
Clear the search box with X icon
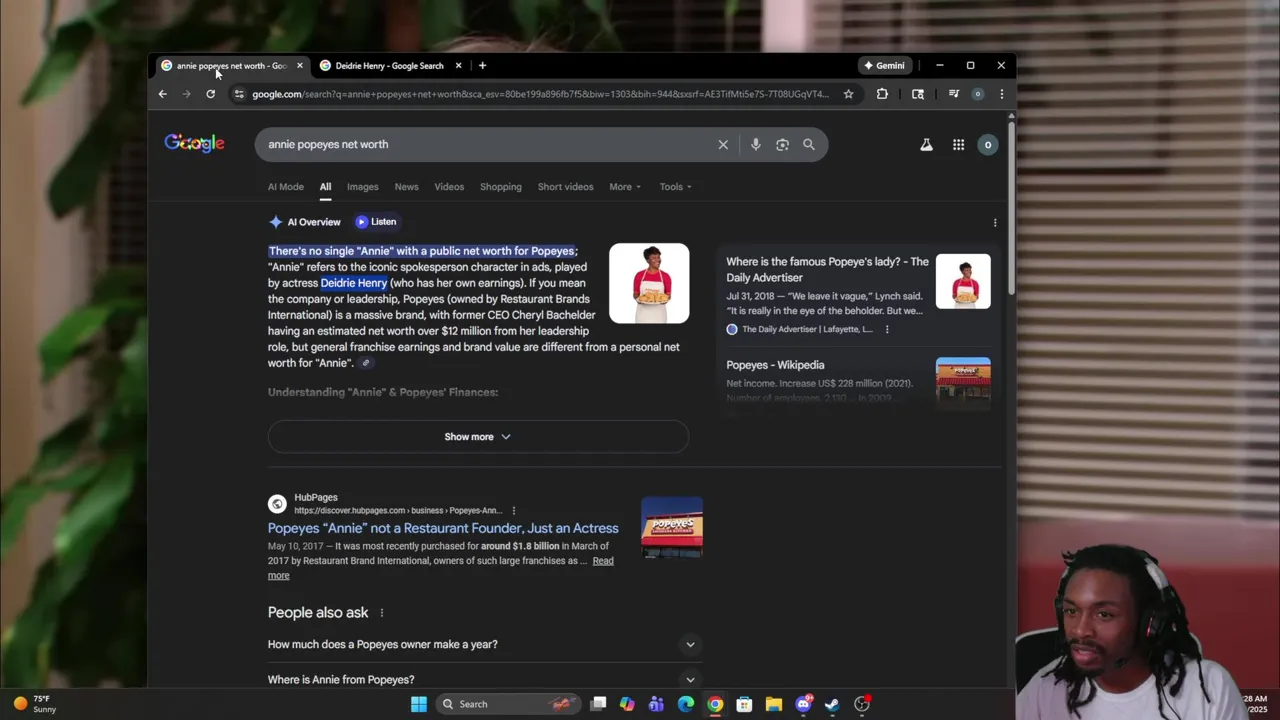coord(723,144)
